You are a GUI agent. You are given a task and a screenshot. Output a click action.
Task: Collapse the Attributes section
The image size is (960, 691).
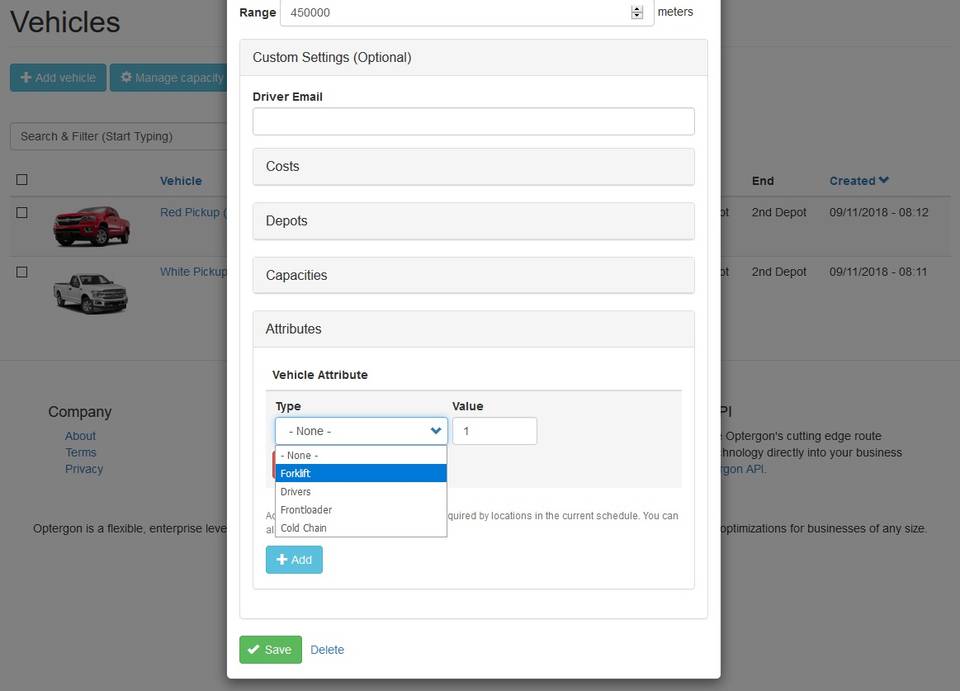(x=473, y=329)
